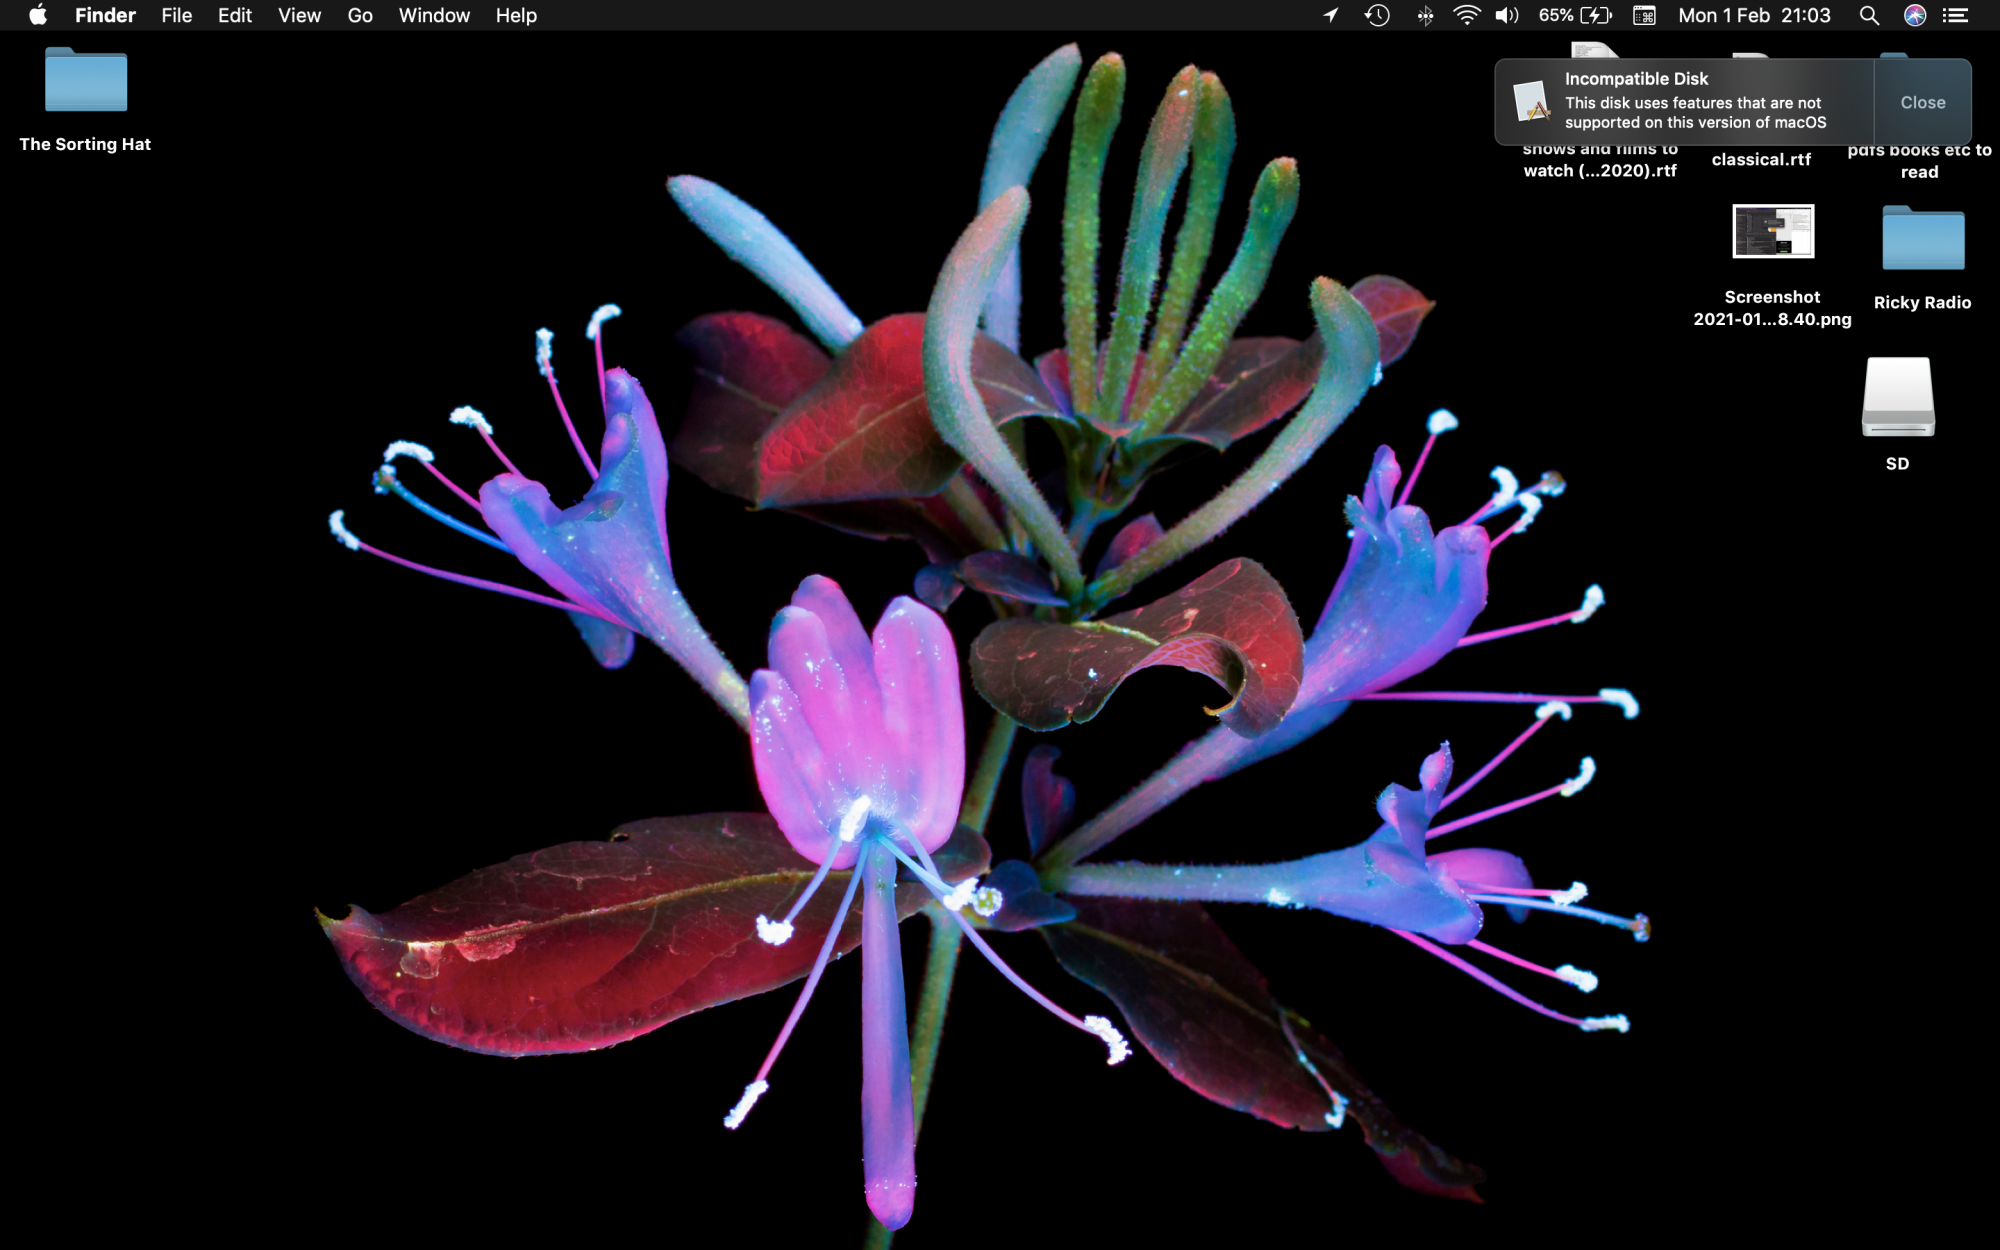Viewport: 2000px width, 1250px height.
Task: Open Notification Centre list icon
Action: tap(1956, 15)
